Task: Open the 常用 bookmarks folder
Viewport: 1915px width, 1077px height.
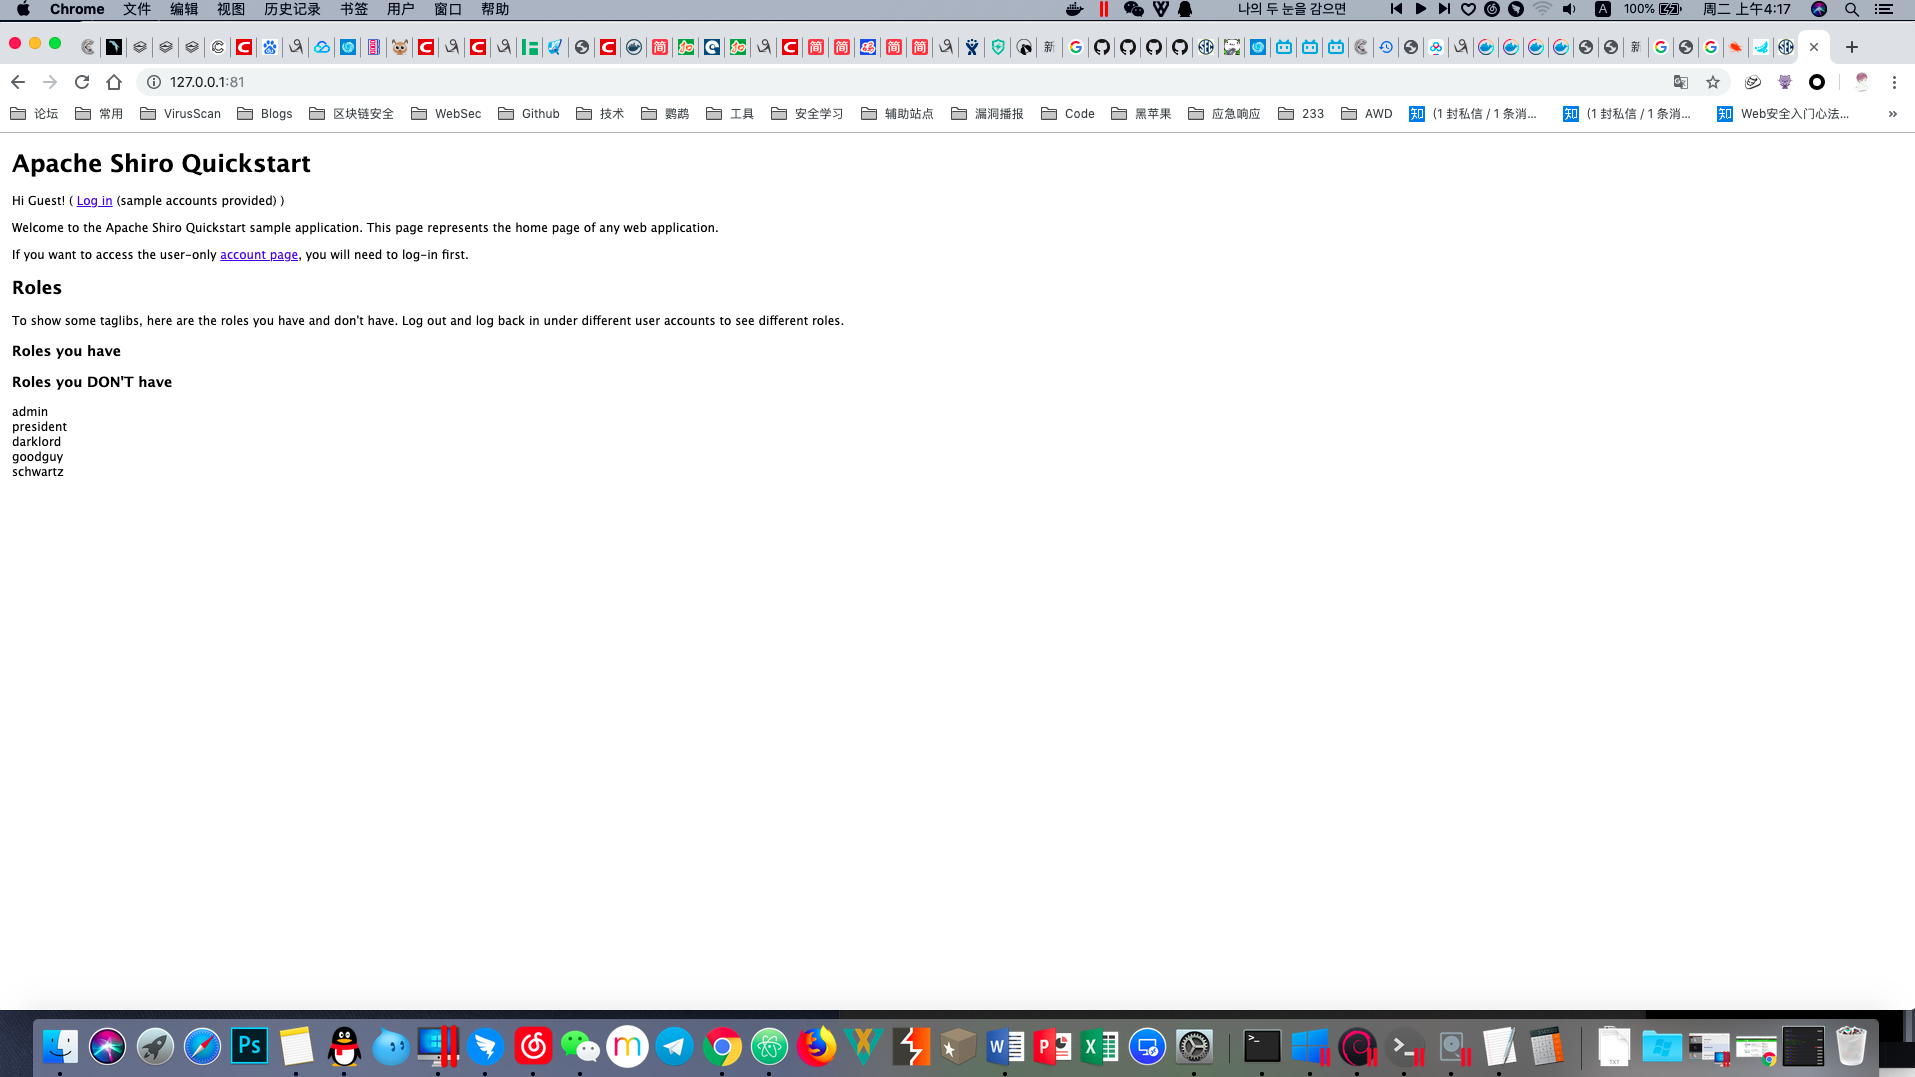Action: tap(99, 114)
